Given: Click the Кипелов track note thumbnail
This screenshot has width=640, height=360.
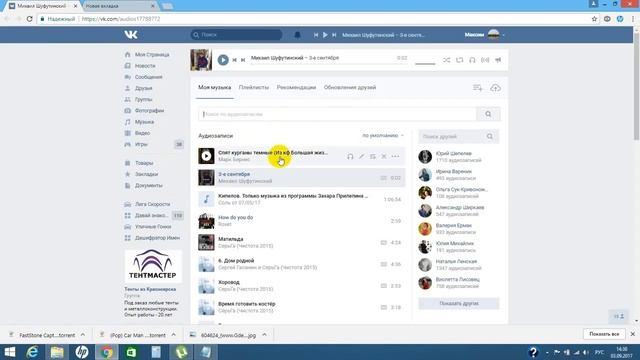Looking at the screenshot, I should click(206, 199).
